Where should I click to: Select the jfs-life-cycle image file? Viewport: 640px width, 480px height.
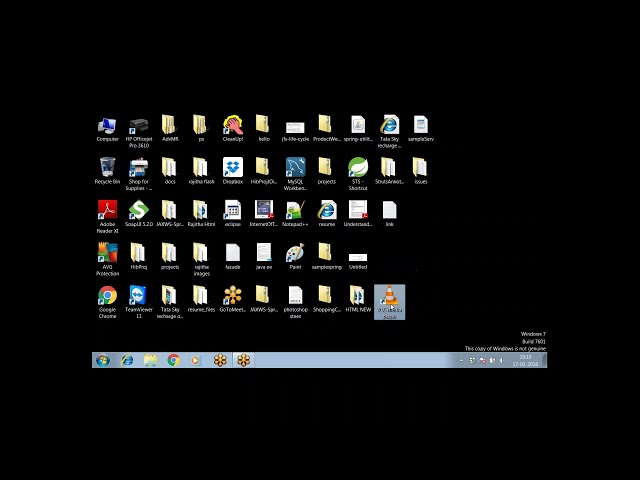[295, 131]
